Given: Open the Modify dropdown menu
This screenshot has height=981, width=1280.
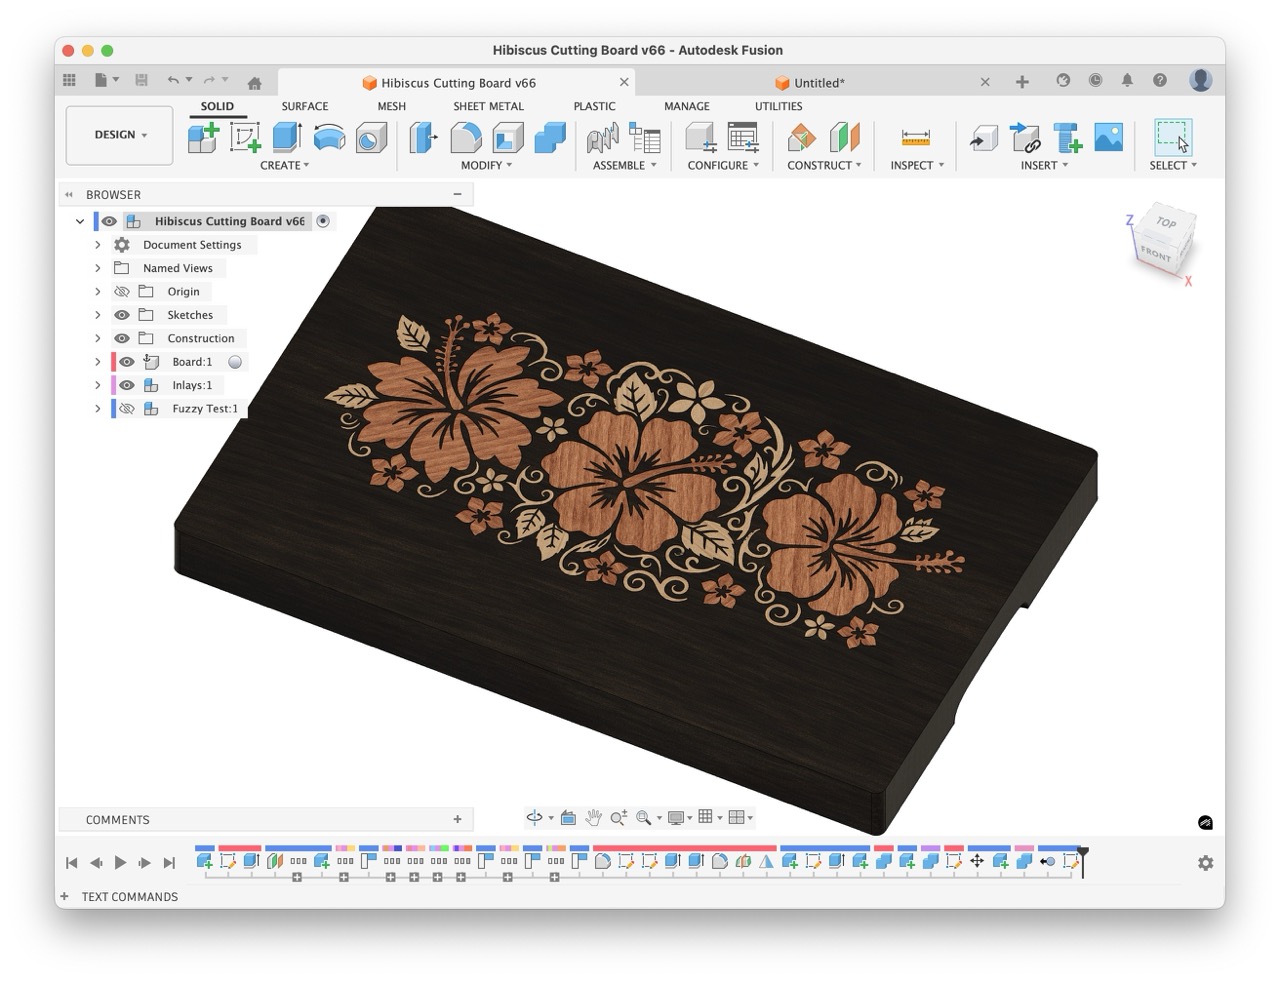Looking at the screenshot, I should 485,165.
